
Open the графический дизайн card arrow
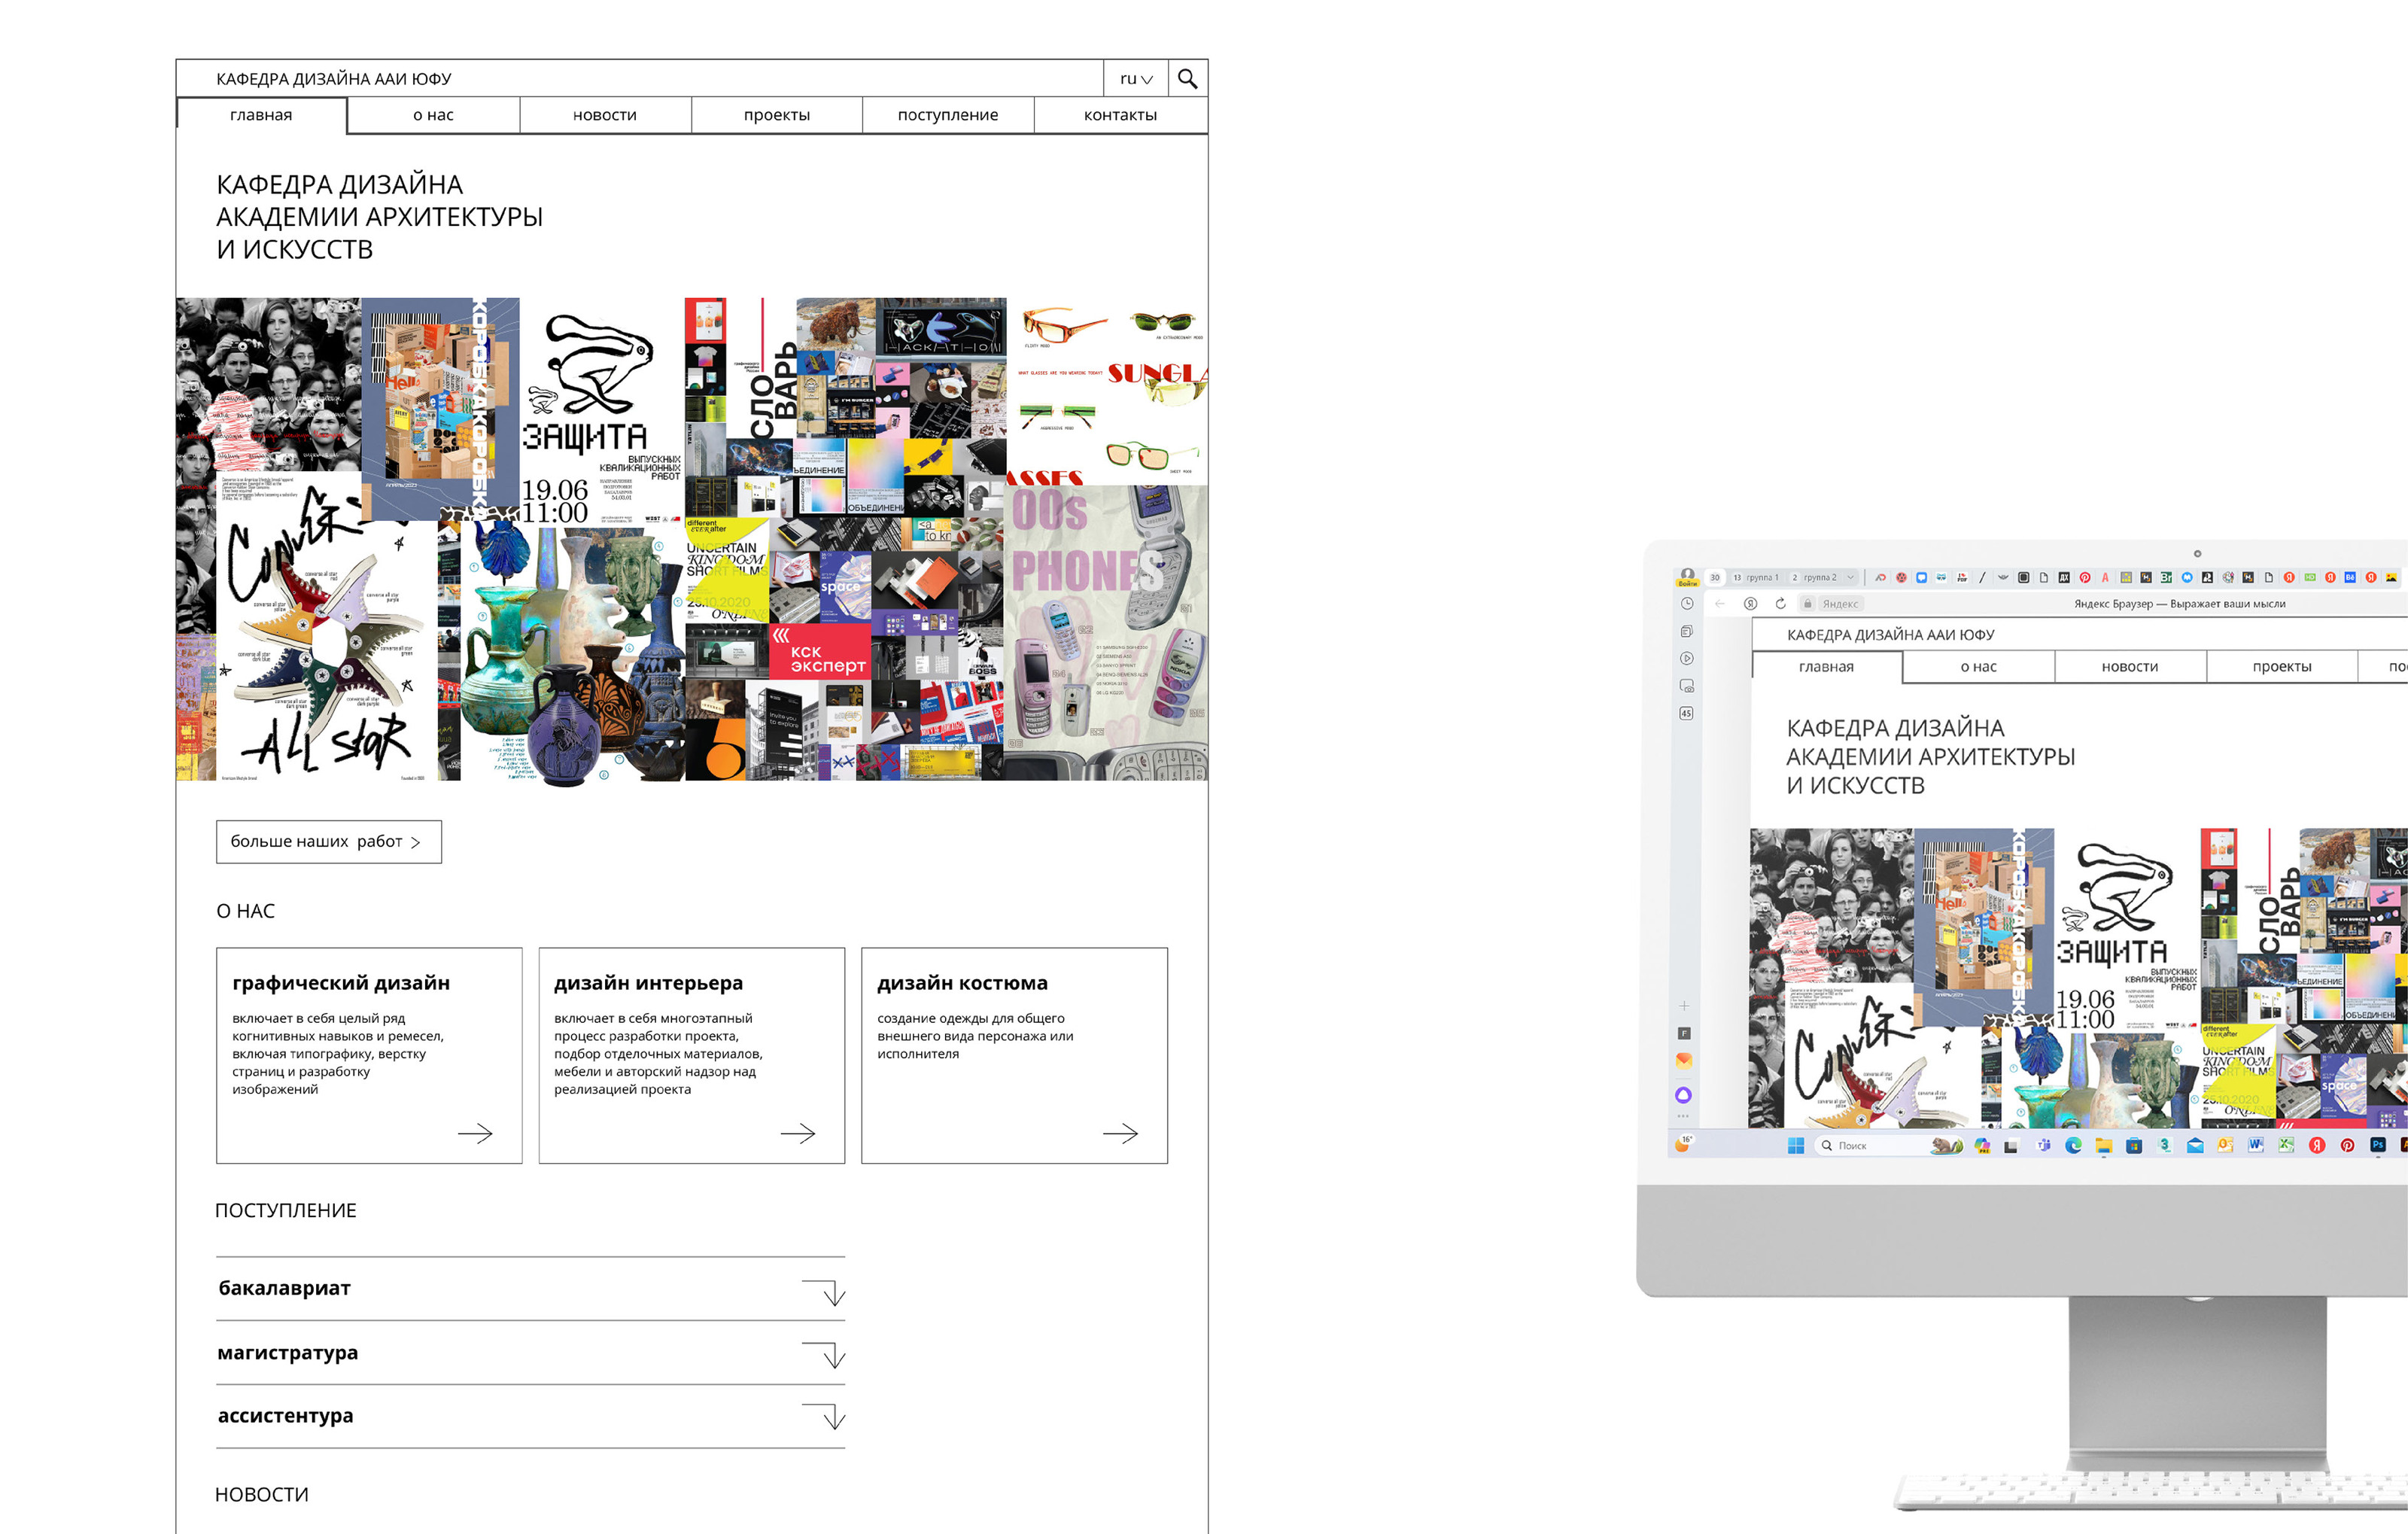pyautogui.click(x=475, y=1133)
